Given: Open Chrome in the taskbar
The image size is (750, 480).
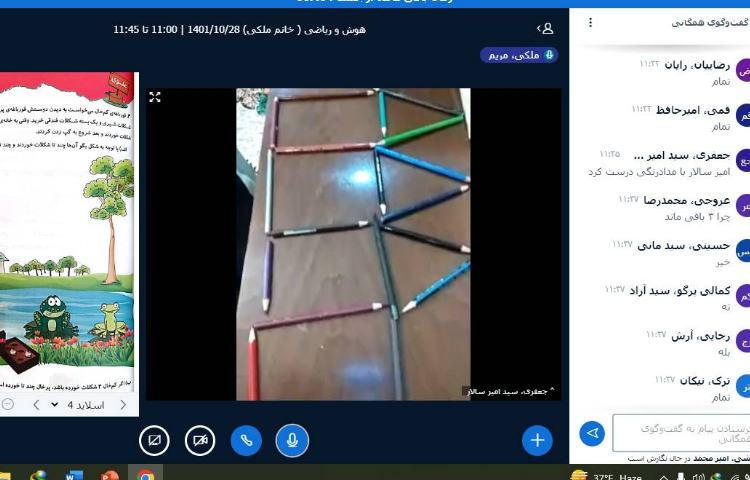Looking at the screenshot, I should point(146,474).
